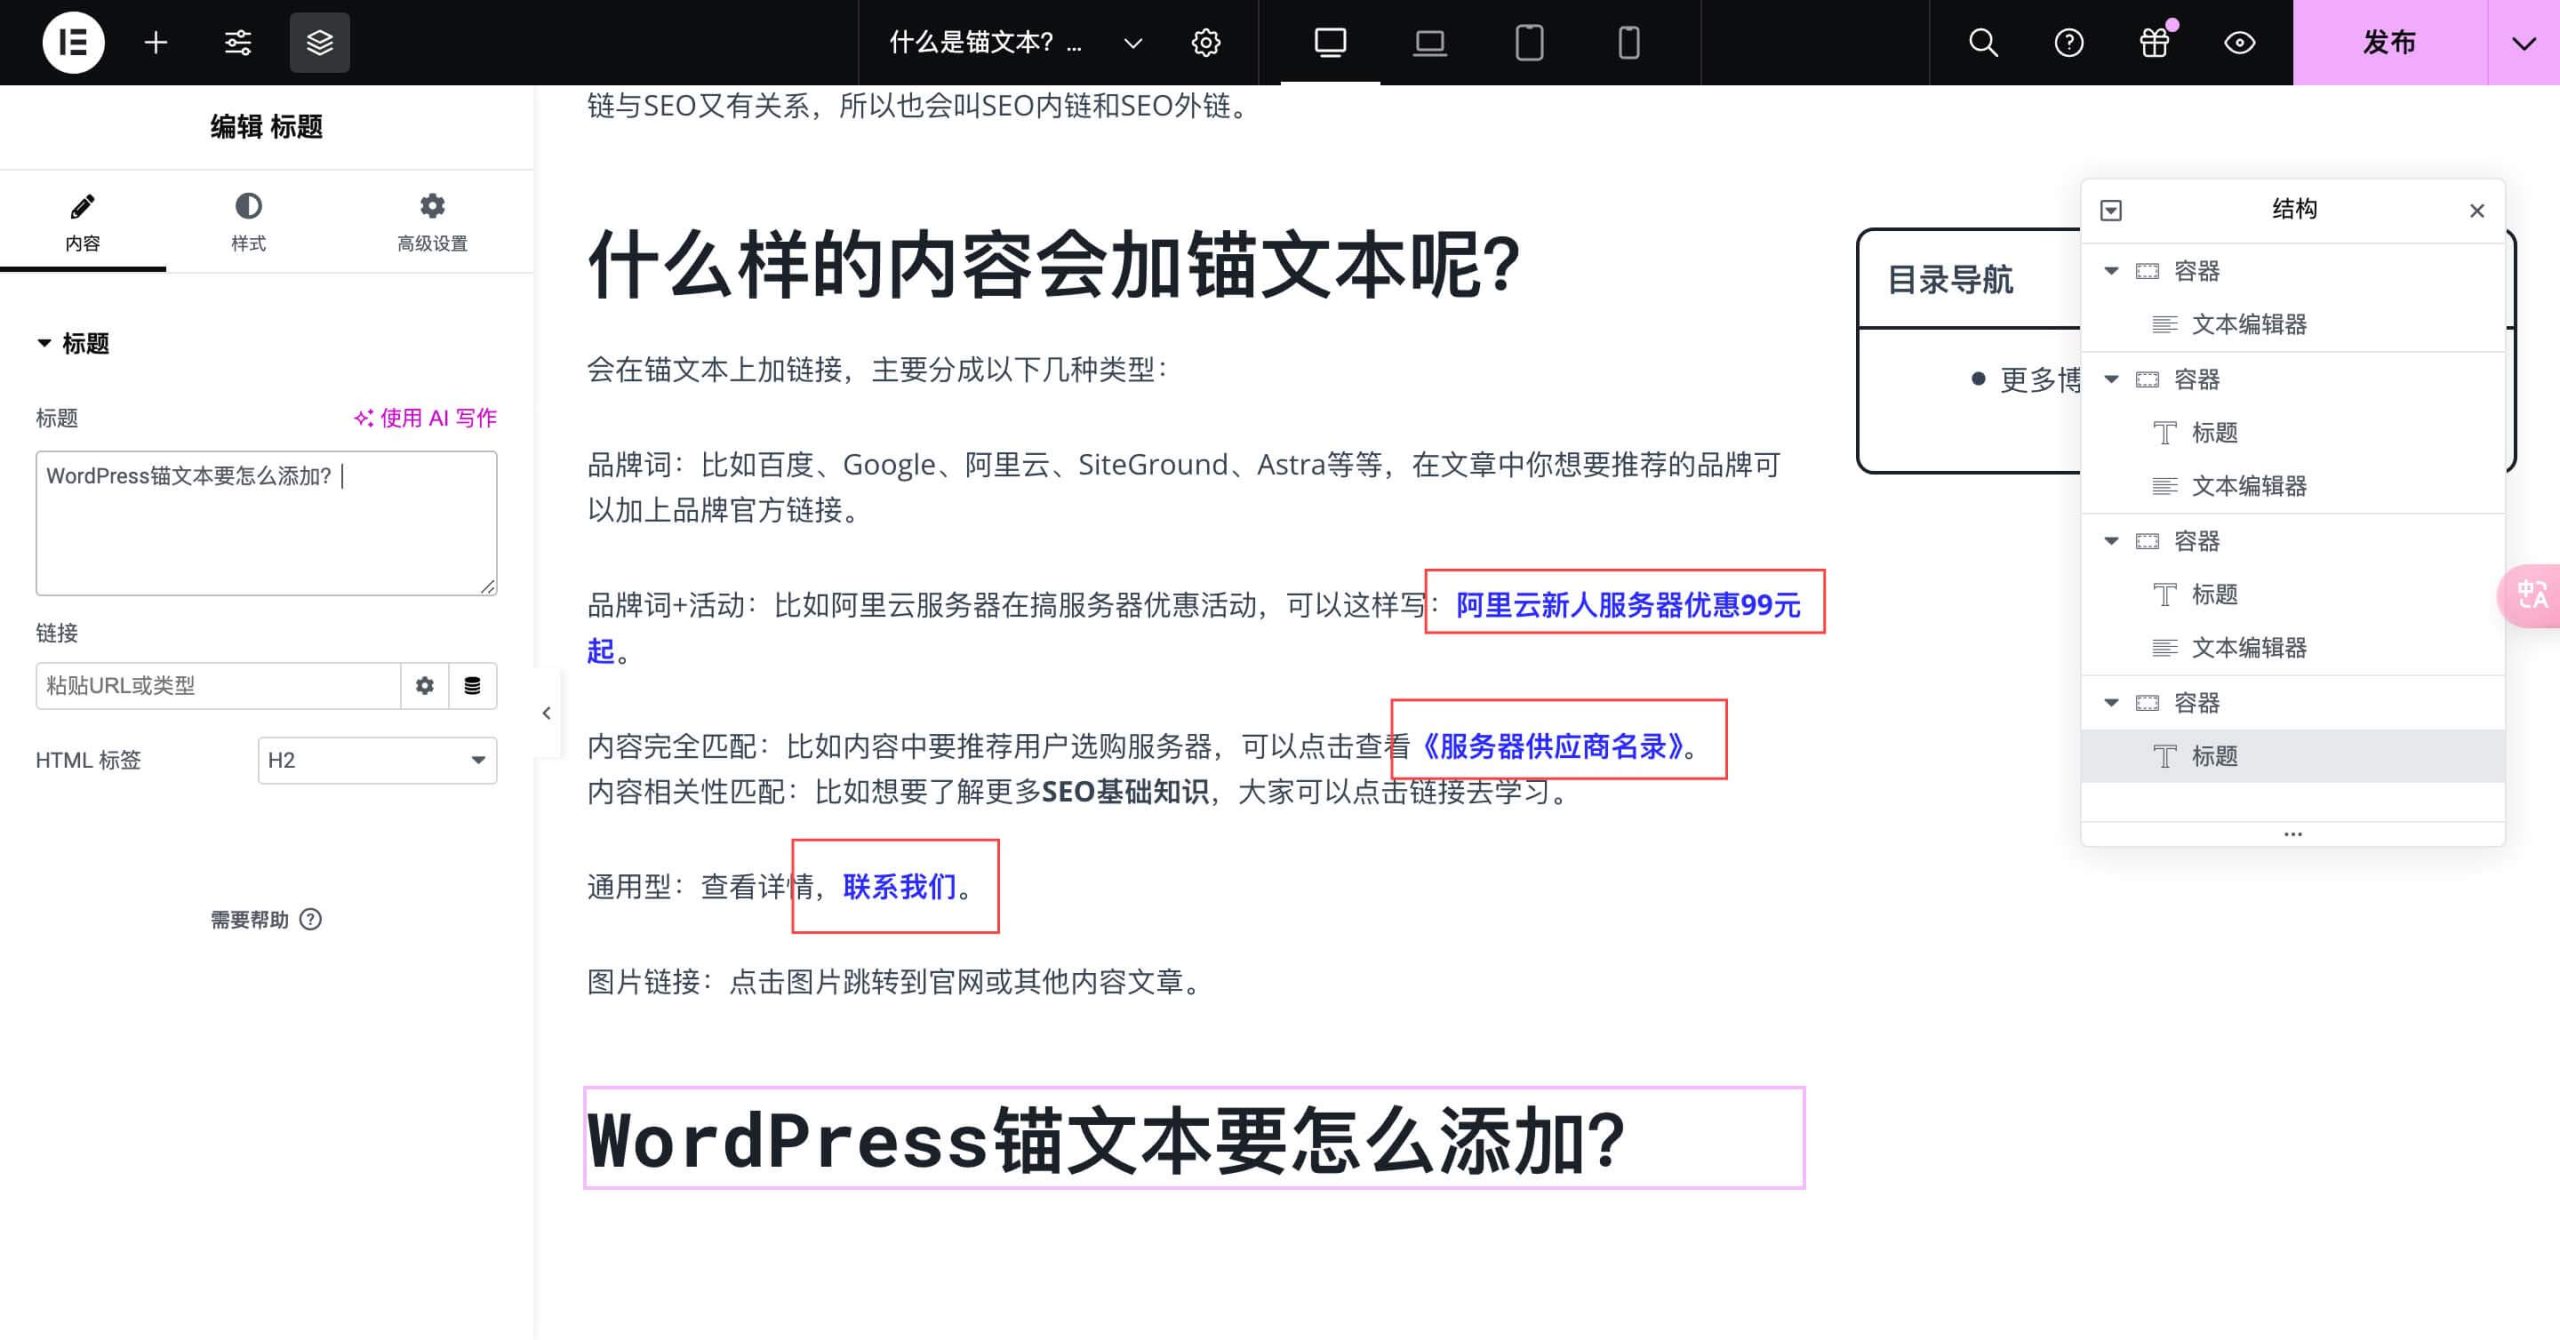This screenshot has height=1340, width=2560.
Task: Select 文本编辑器 under third 容器
Action: [x=2293, y=648]
